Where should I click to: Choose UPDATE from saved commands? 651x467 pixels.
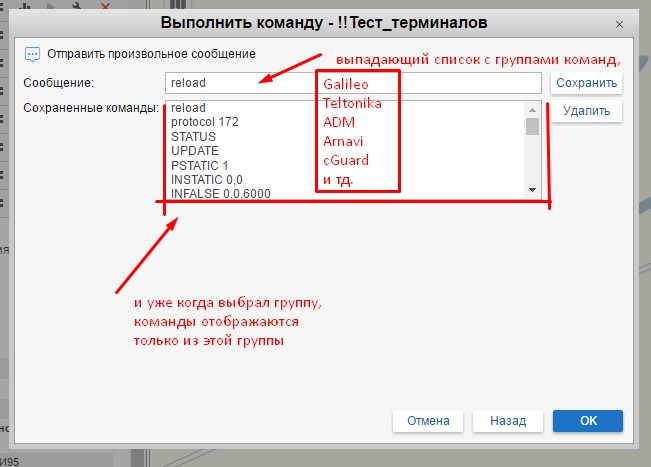click(195, 150)
